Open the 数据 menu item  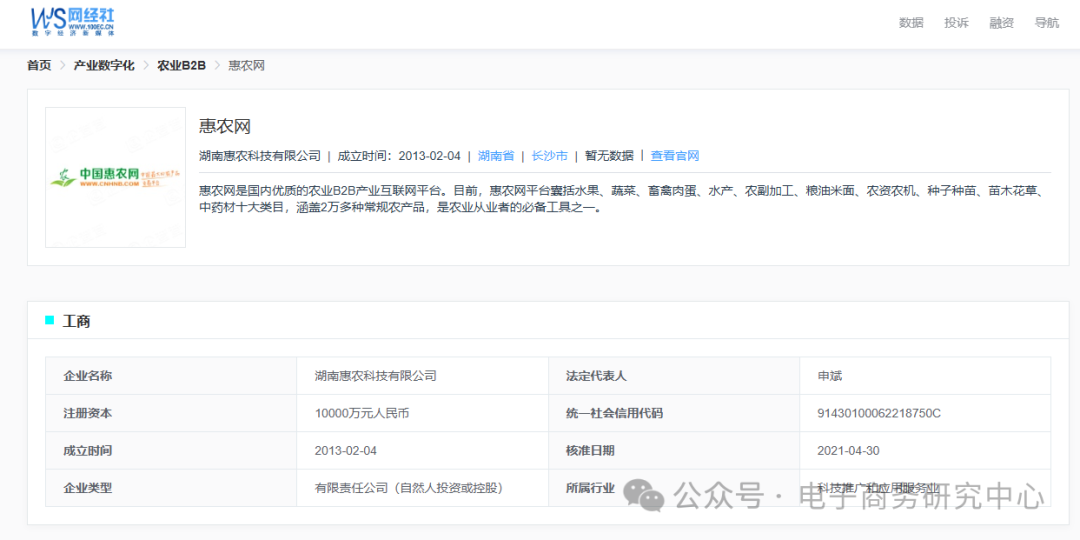pyautogui.click(x=911, y=23)
